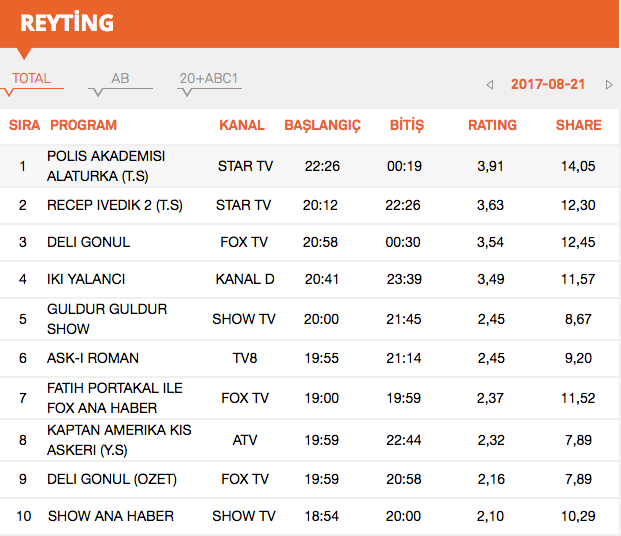
Task: Click FATIH PORTAKAL ILE FOX ANA HABER
Action: 114,398
